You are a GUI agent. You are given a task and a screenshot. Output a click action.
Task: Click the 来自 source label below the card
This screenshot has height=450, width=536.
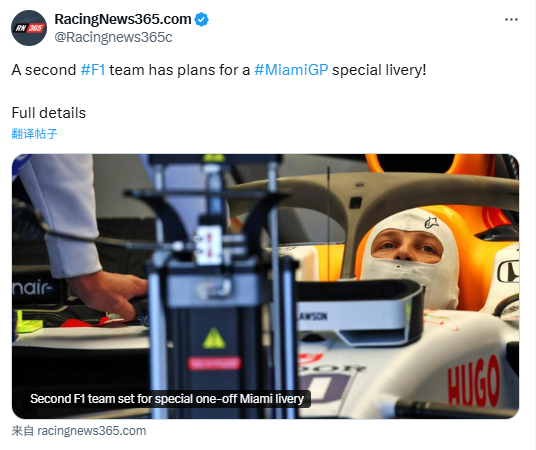coord(23,431)
